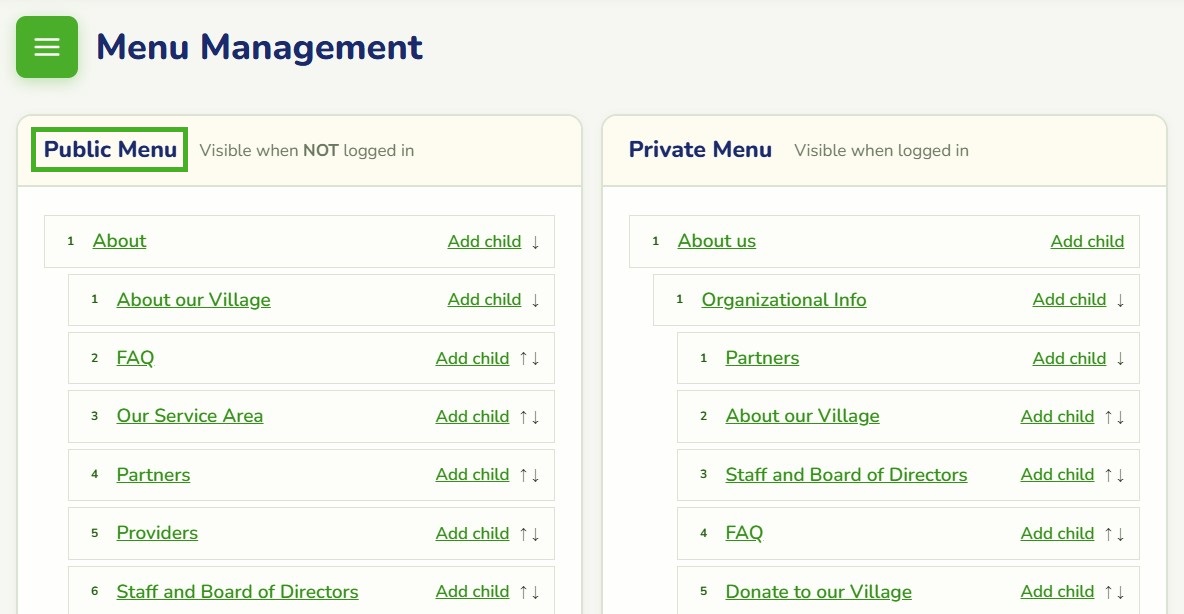The width and height of the screenshot is (1184, 614).
Task: Add child to private Partners item
Action: point(1069,359)
